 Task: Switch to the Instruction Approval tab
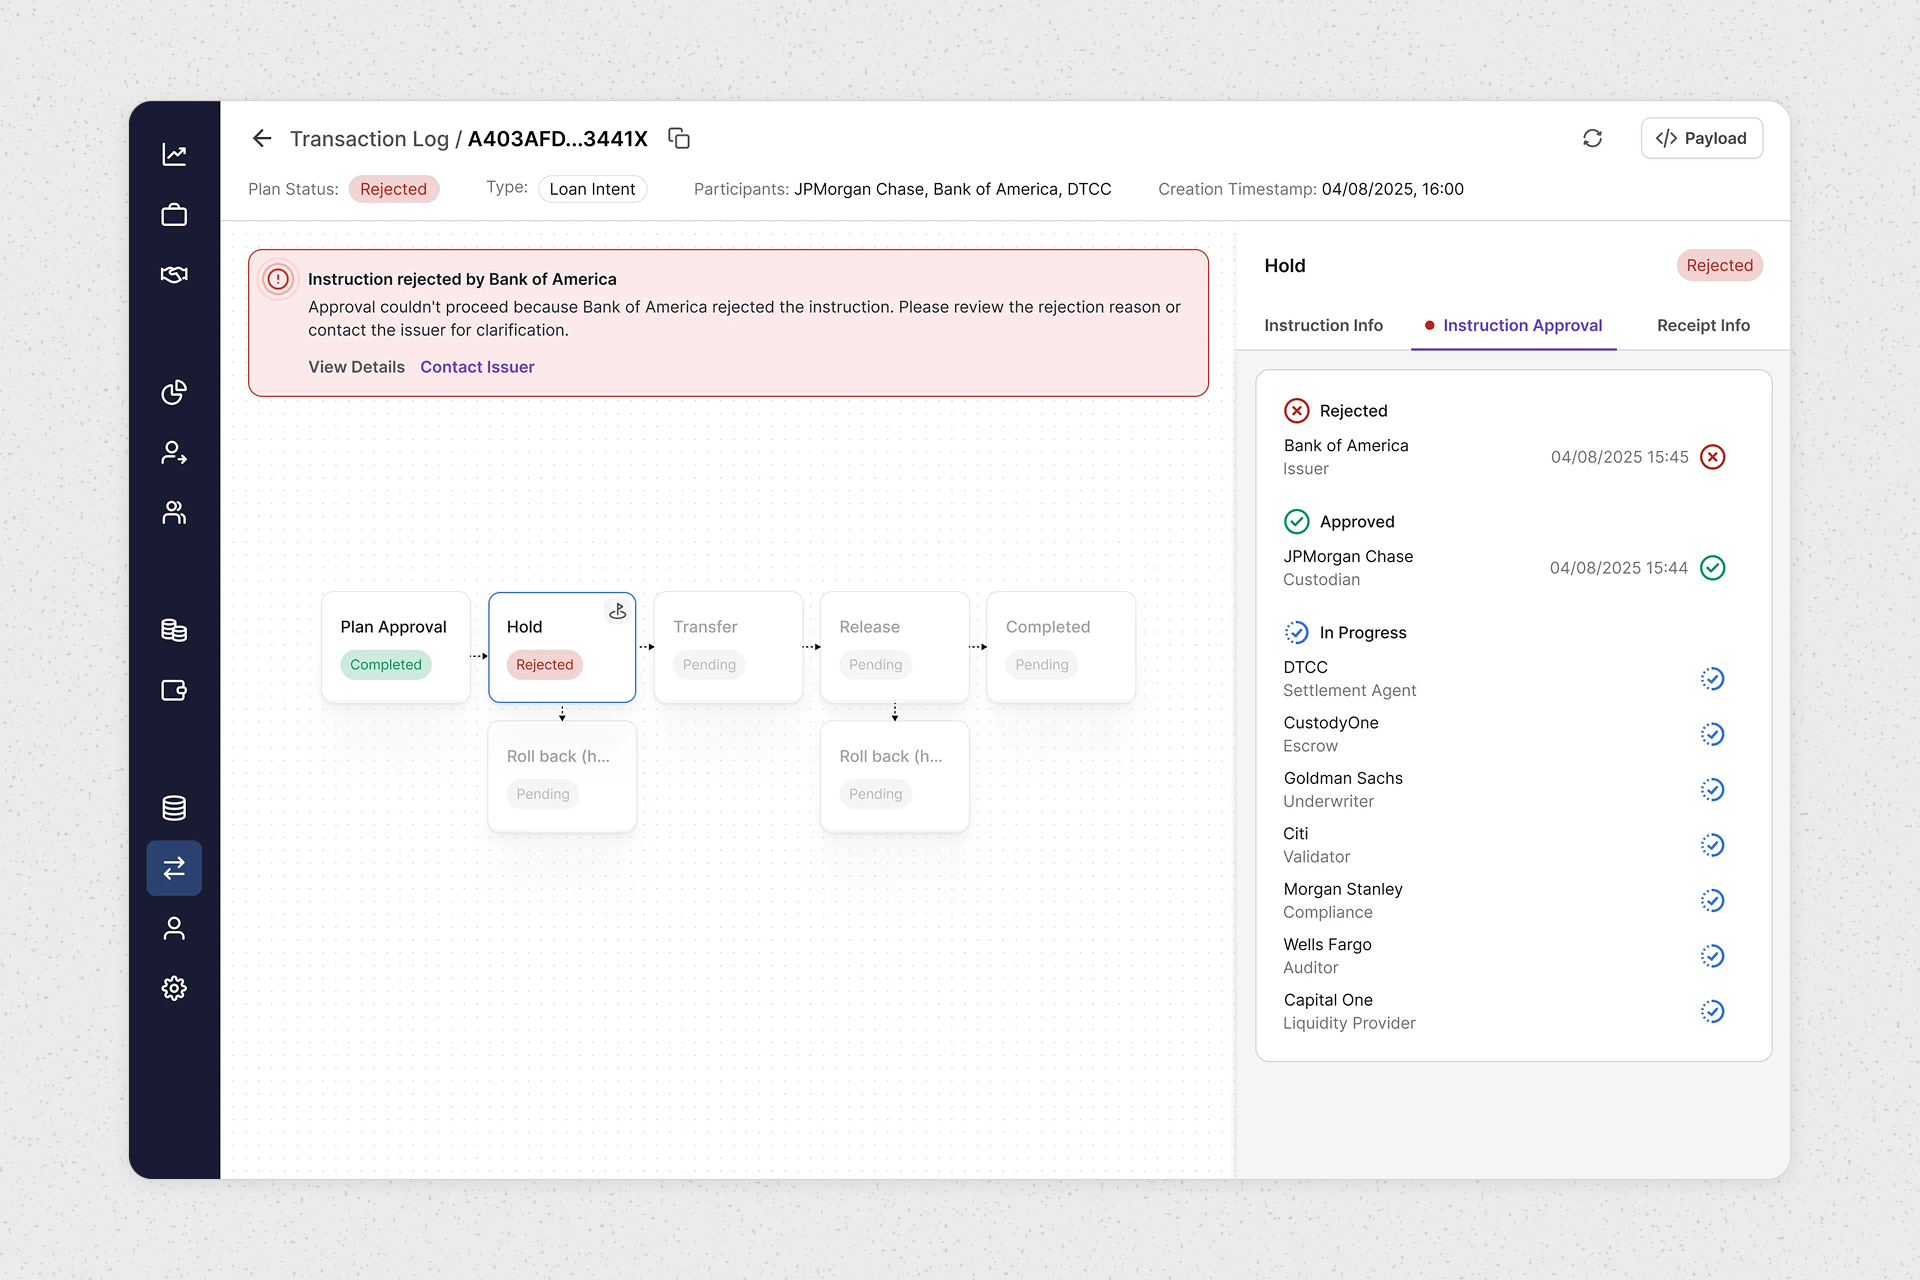coord(1514,325)
